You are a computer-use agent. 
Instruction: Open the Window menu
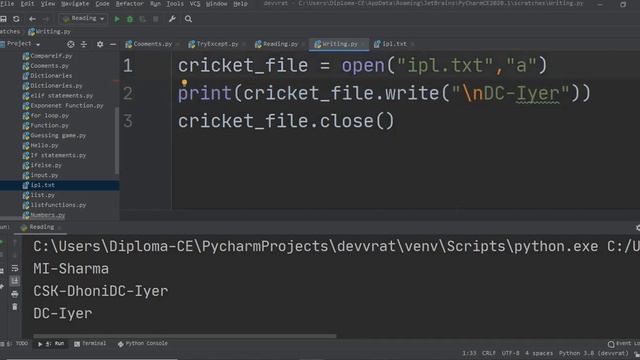216,4
